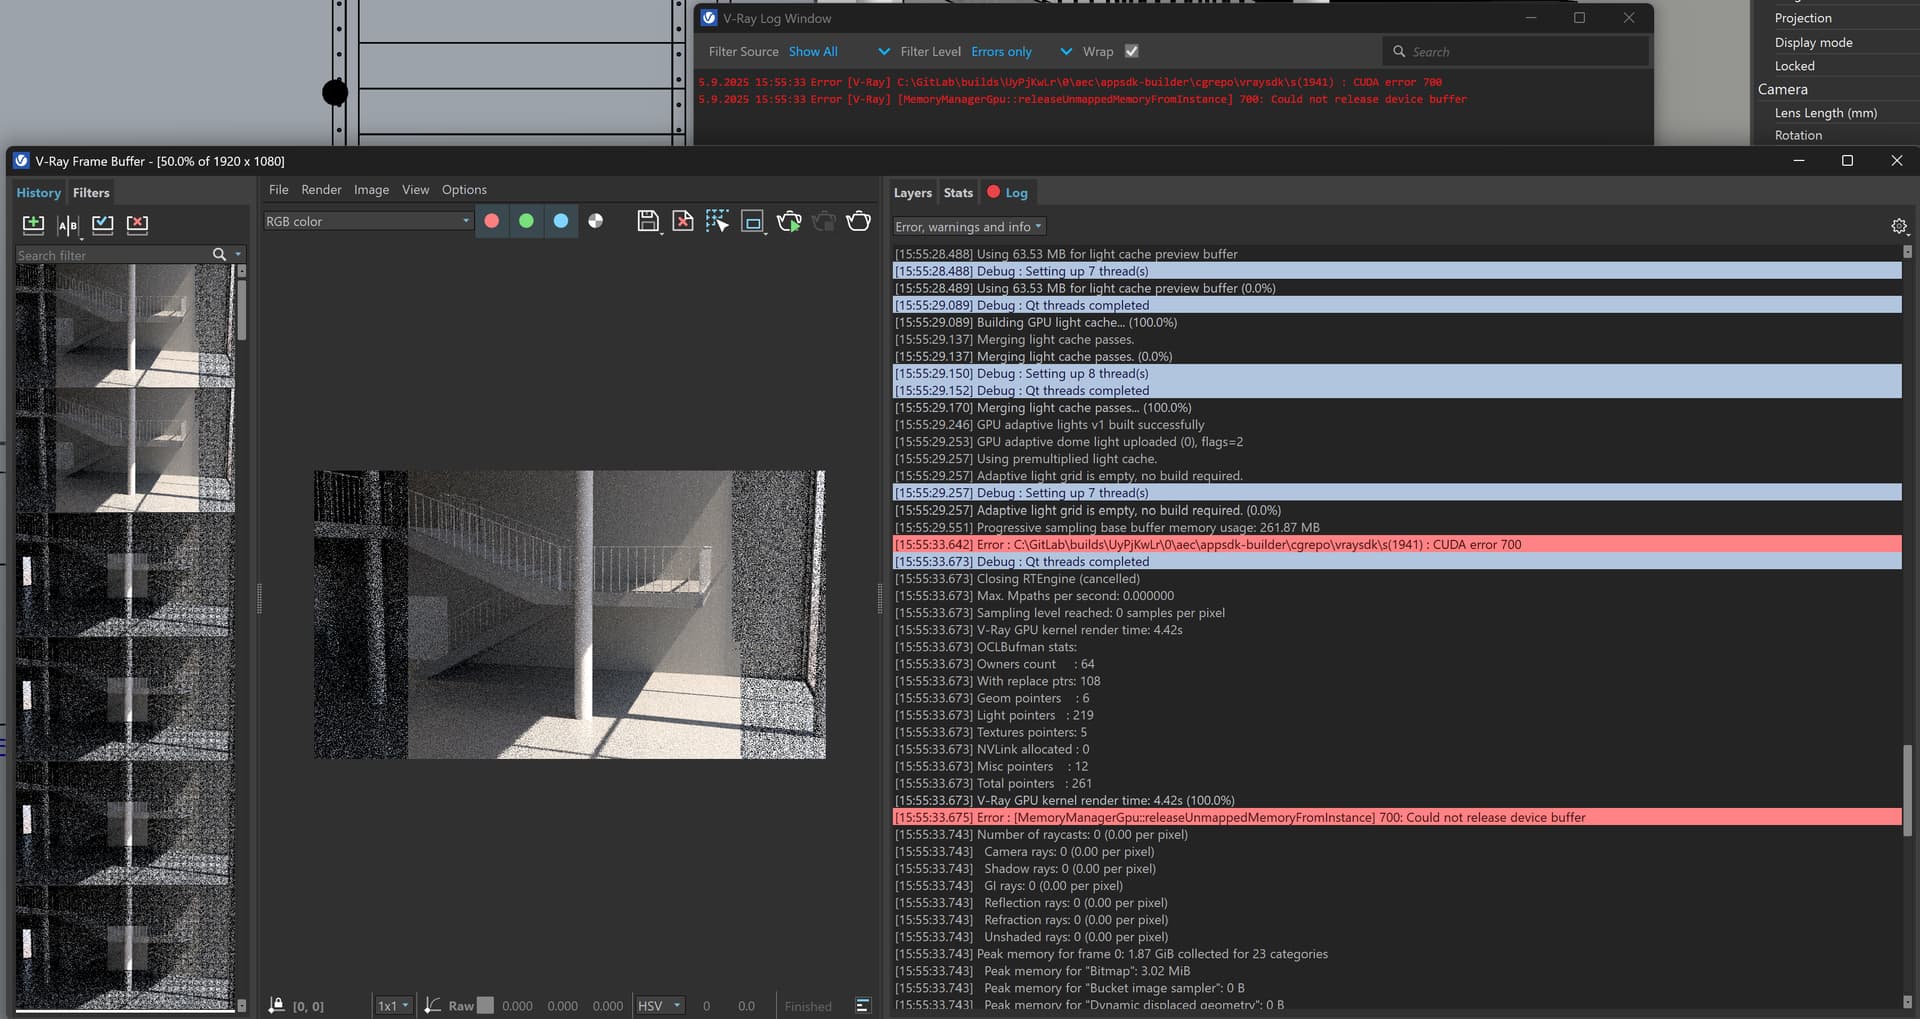Save the current render image

pyautogui.click(x=648, y=221)
